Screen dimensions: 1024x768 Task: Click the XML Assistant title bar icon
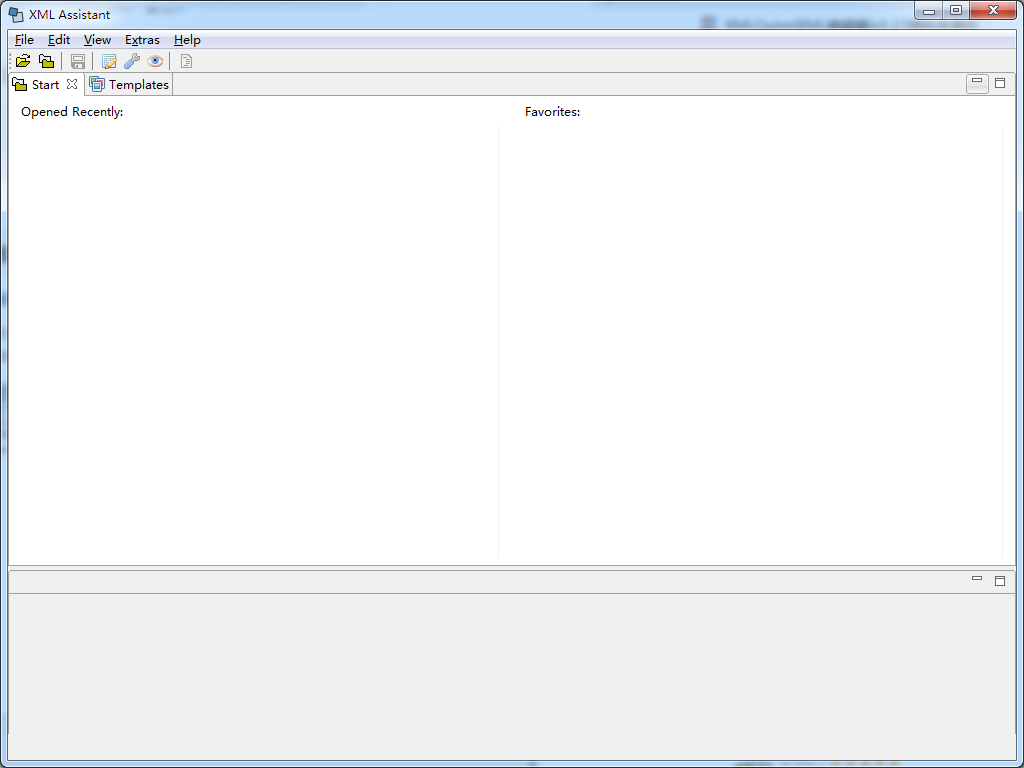[x=16, y=14]
